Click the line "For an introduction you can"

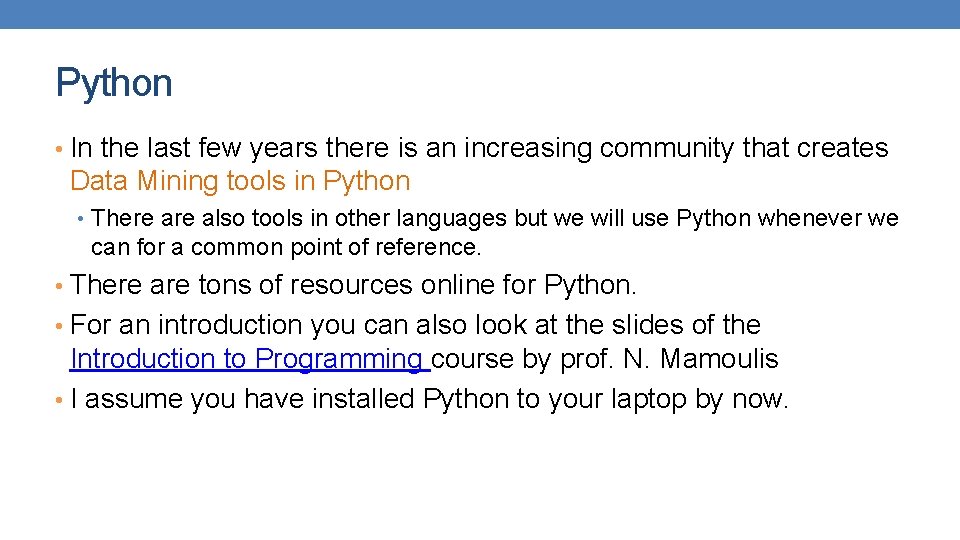pyautogui.click(x=416, y=326)
